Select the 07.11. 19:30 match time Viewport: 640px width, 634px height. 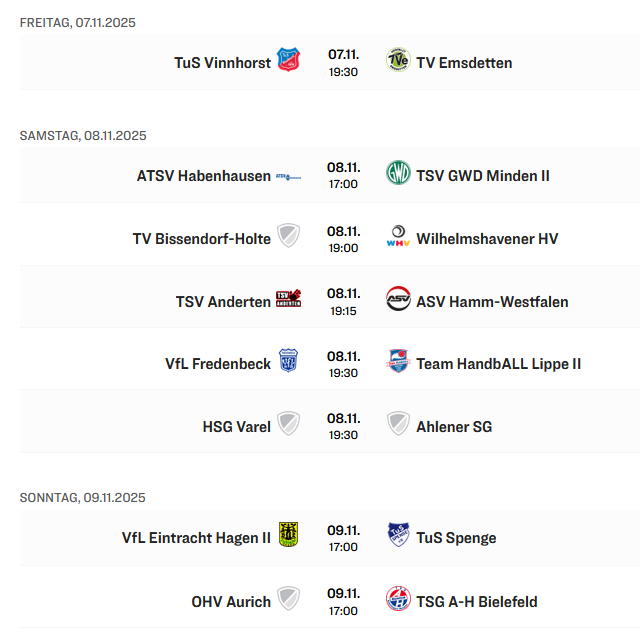pos(343,62)
